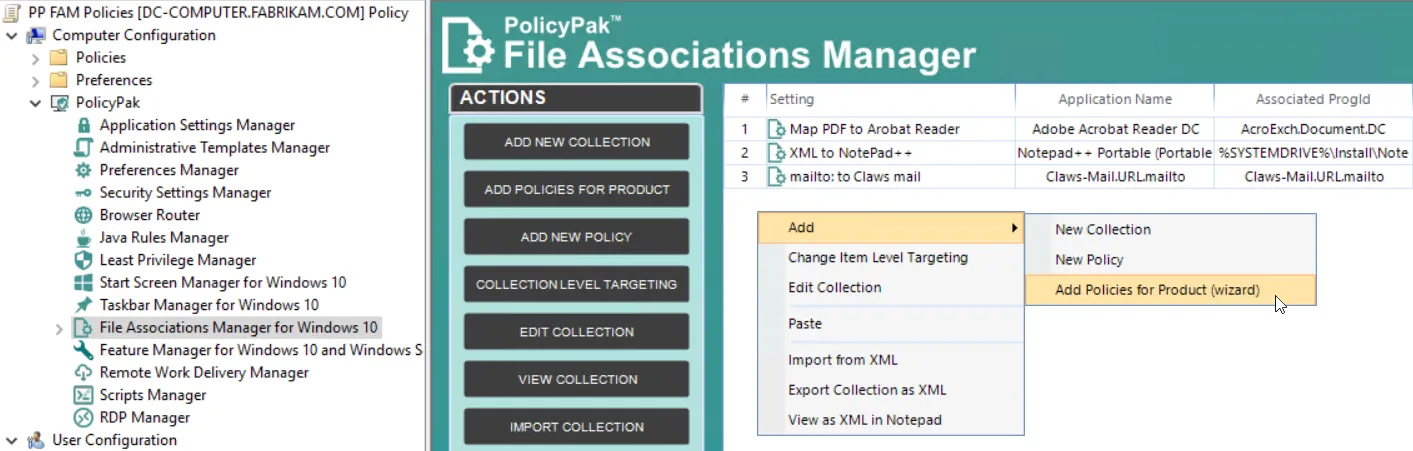Click the Taskbar Manager pin icon
Screen dimensions: 1413x451
pos(84,305)
